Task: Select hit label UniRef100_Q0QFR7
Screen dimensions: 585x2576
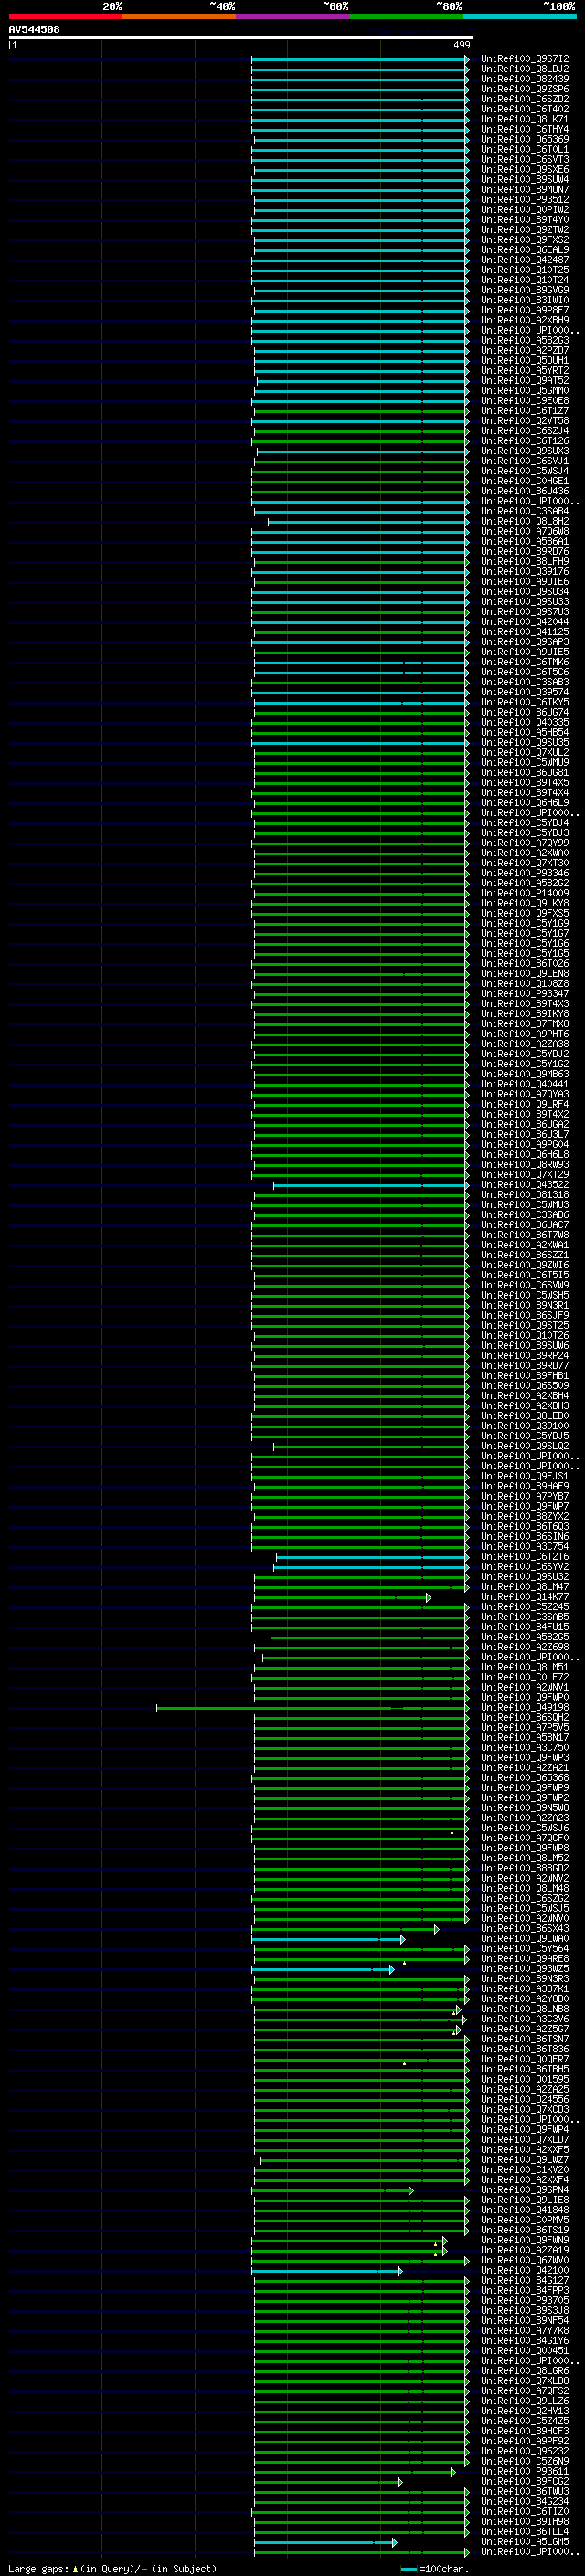Action: pos(525,2060)
